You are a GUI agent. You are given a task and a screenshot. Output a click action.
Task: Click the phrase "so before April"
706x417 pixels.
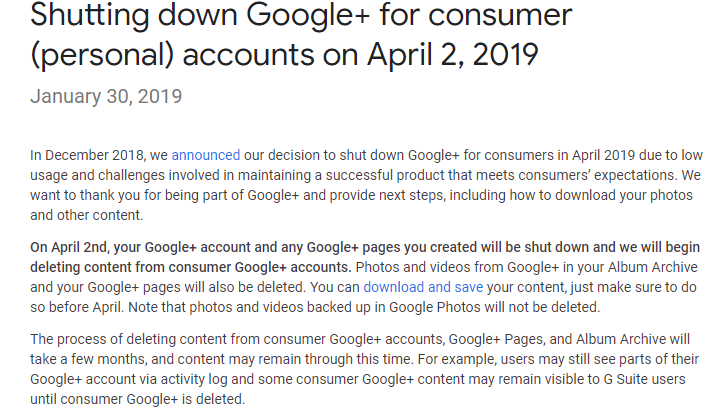click(x=78, y=307)
